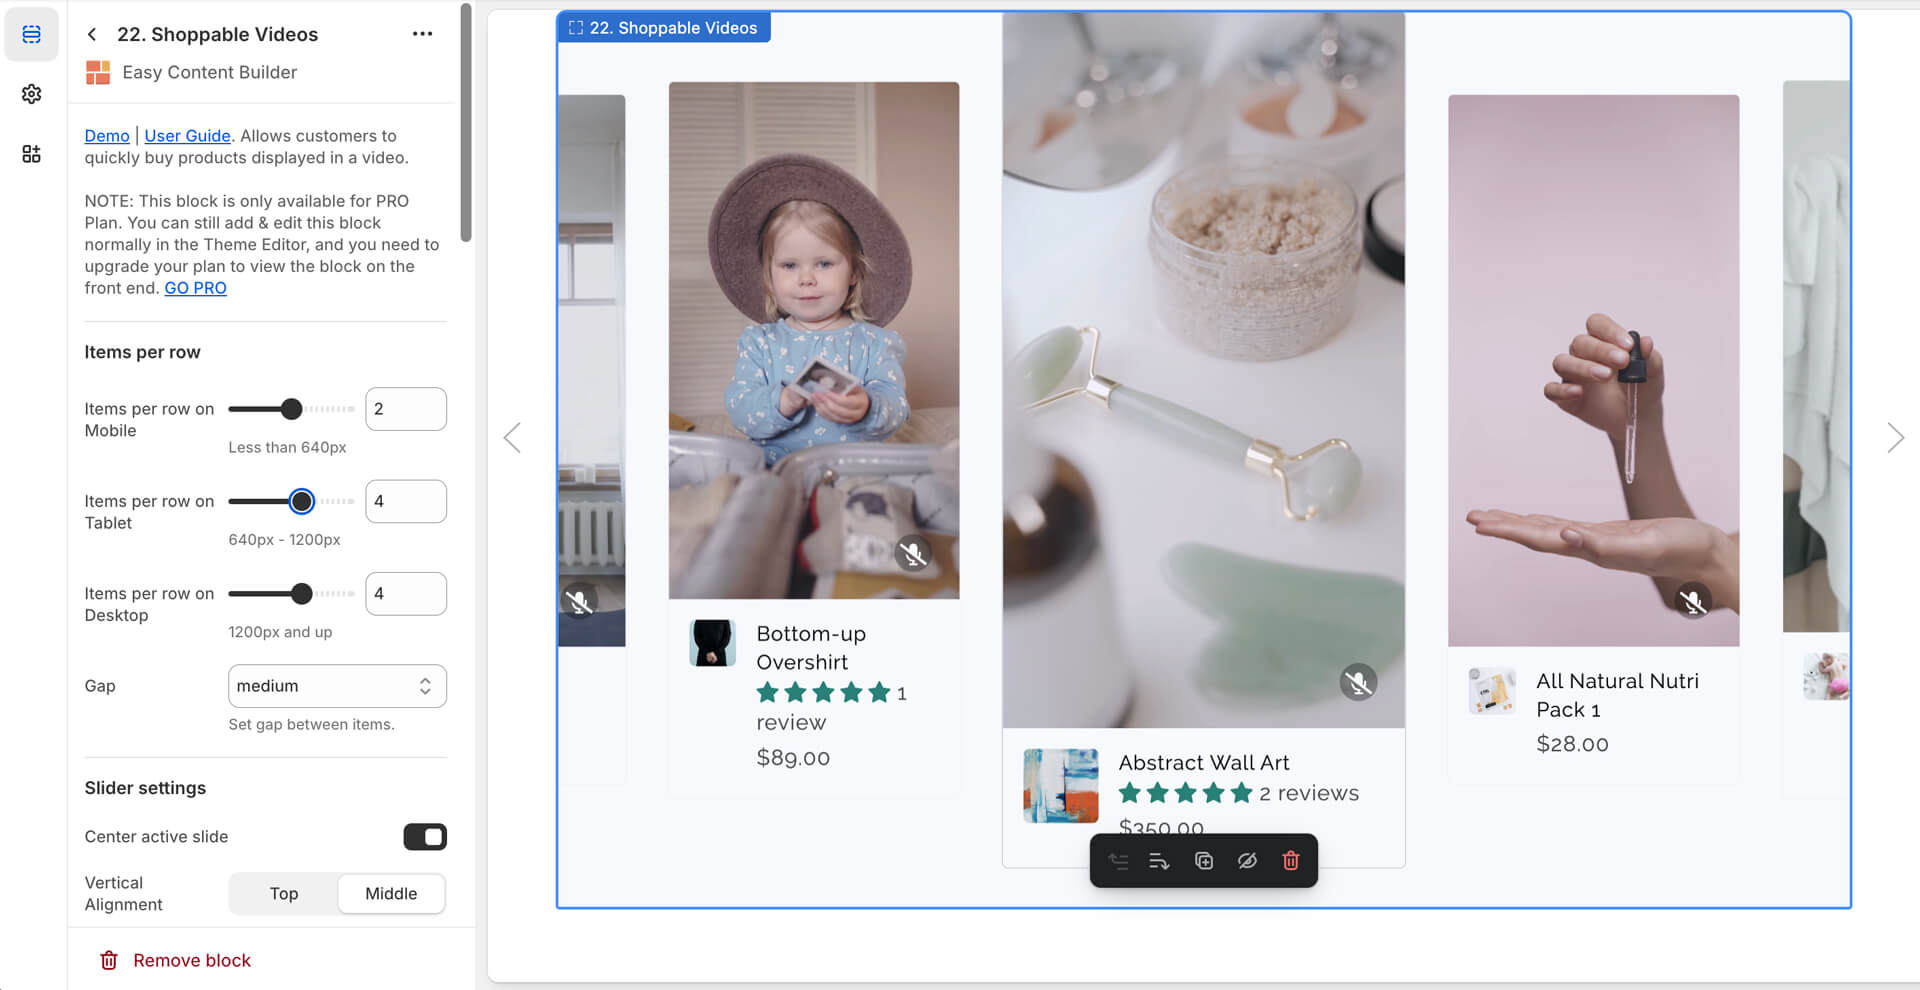Click the Items per row on Tablet slider
The width and height of the screenshot is (1920, 990).
click(x=291, y=501)
